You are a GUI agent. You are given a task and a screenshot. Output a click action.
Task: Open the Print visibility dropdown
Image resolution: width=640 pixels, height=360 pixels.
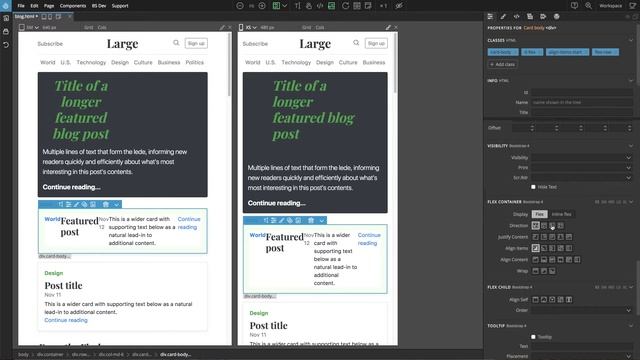coord(582,167)
